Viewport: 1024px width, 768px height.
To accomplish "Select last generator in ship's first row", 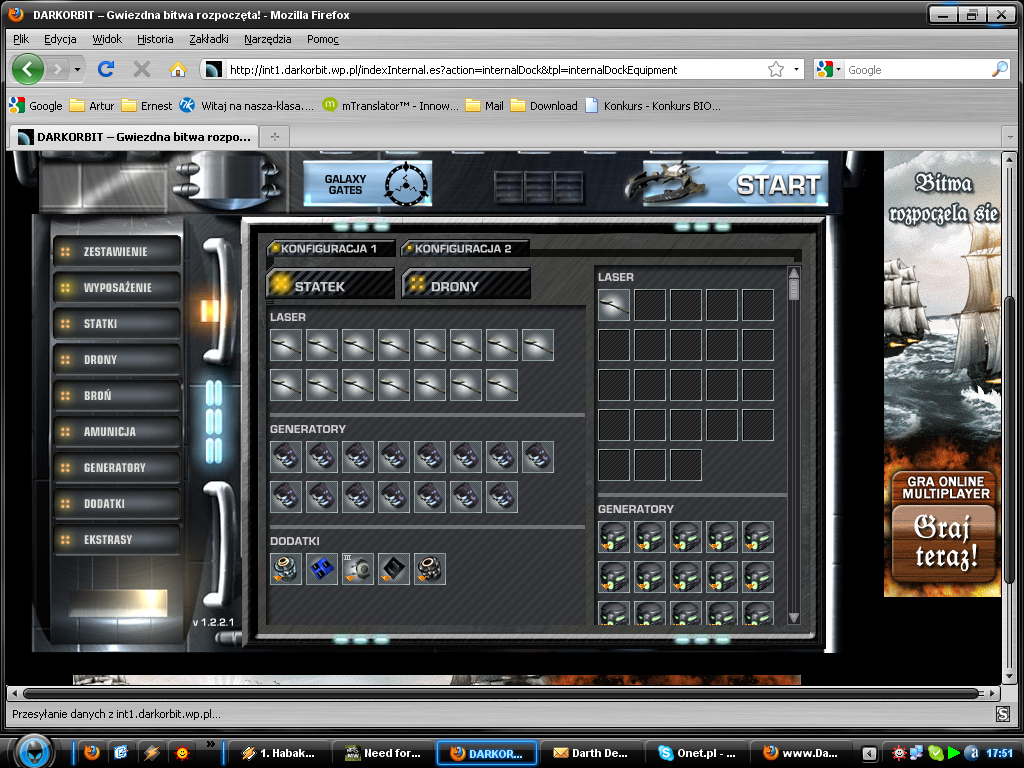I will pos(537,457).
